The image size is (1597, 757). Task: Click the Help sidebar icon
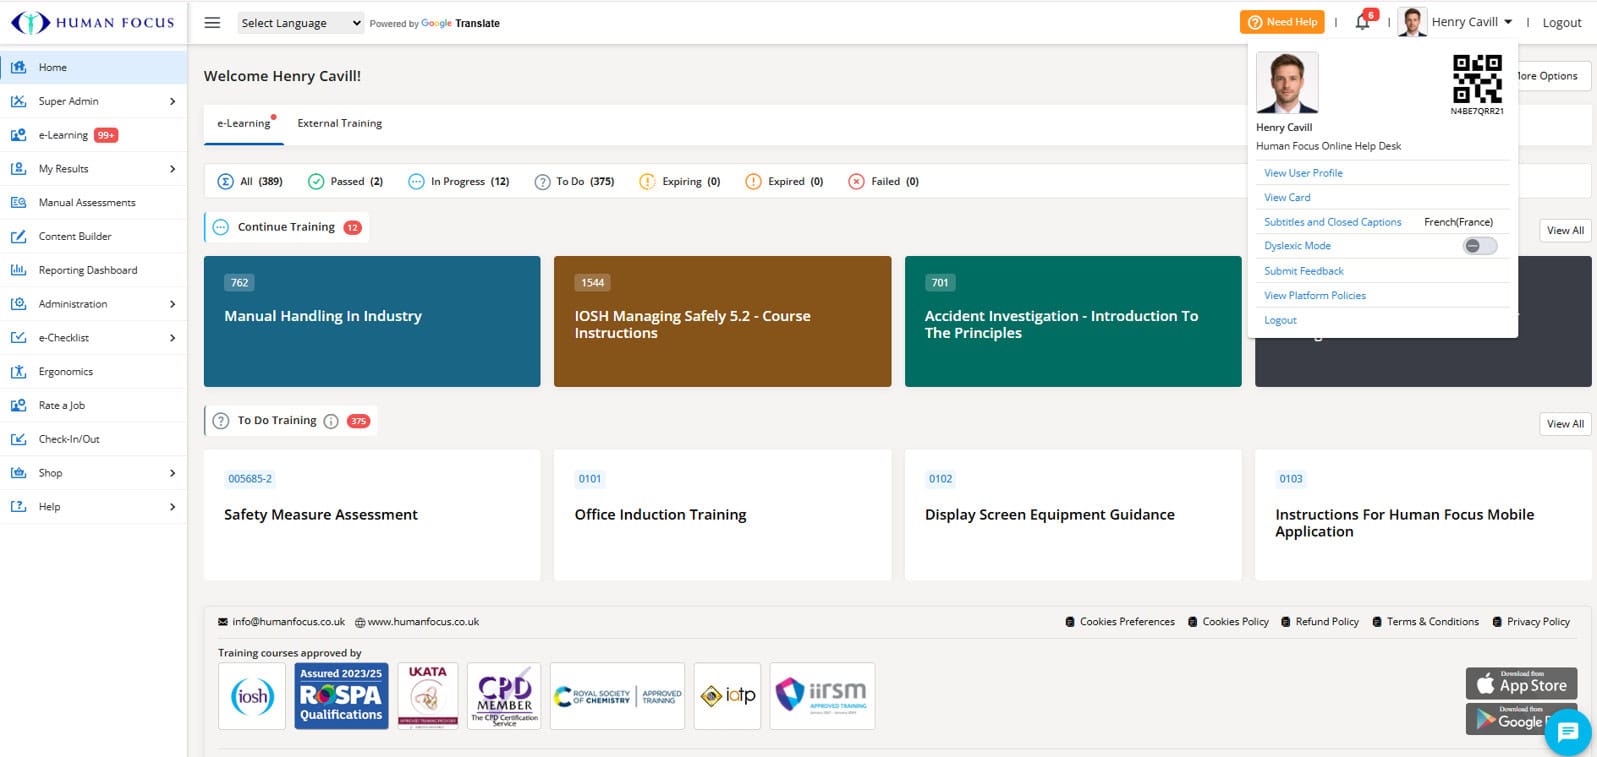18,507
